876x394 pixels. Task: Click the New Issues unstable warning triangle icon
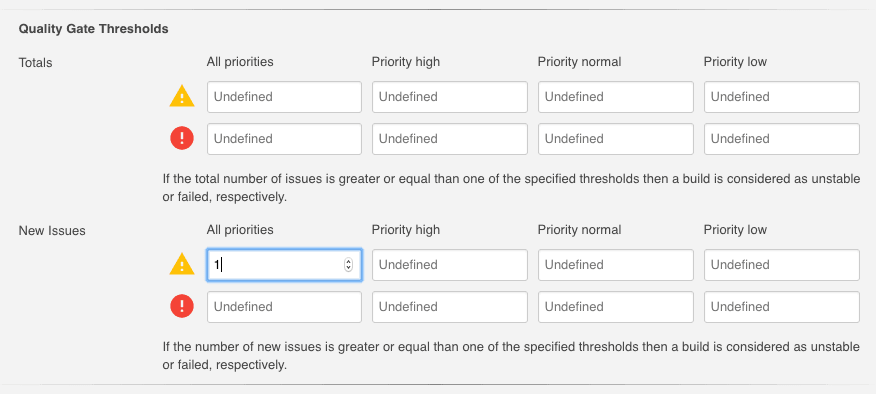click(182, 264)
